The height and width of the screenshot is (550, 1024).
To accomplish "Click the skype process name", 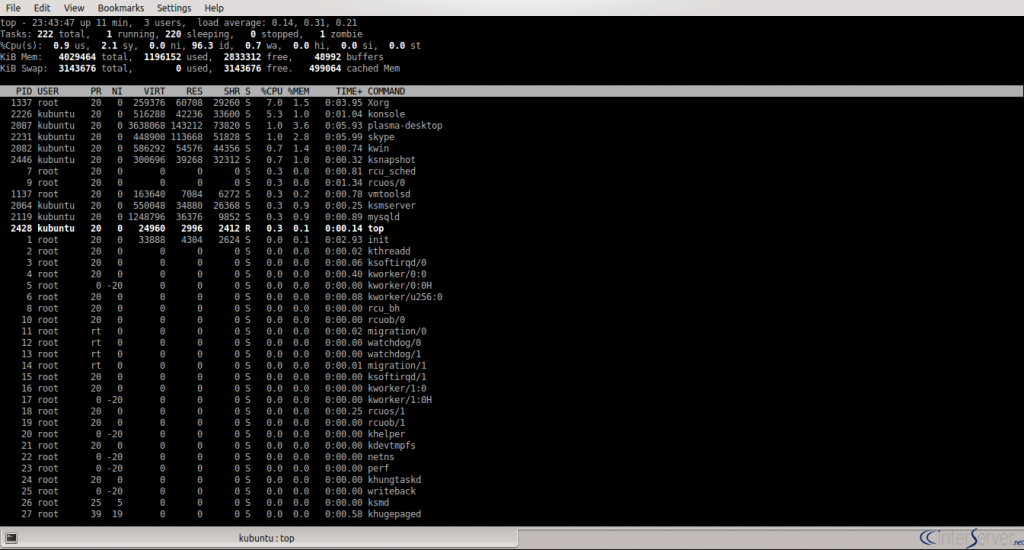I will pos(381,137).
